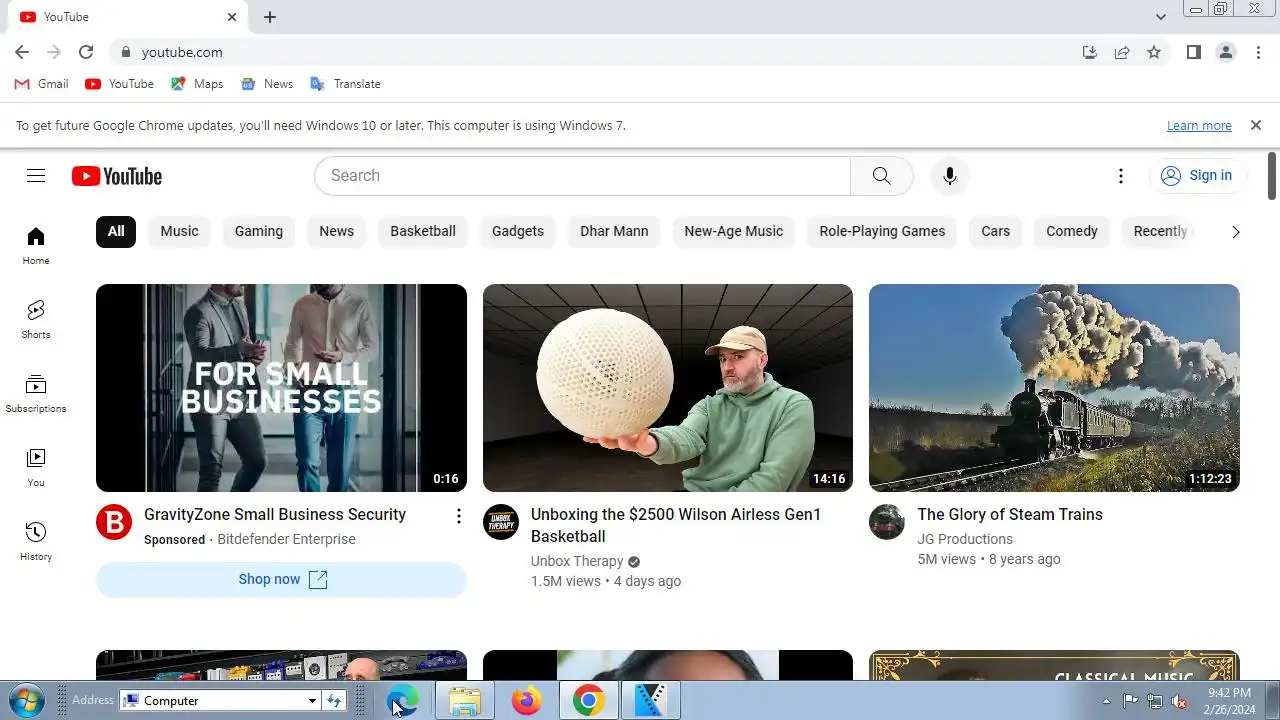1280x720 pixels.
Task: Select the News filter chip
Action: click(337, 231)
